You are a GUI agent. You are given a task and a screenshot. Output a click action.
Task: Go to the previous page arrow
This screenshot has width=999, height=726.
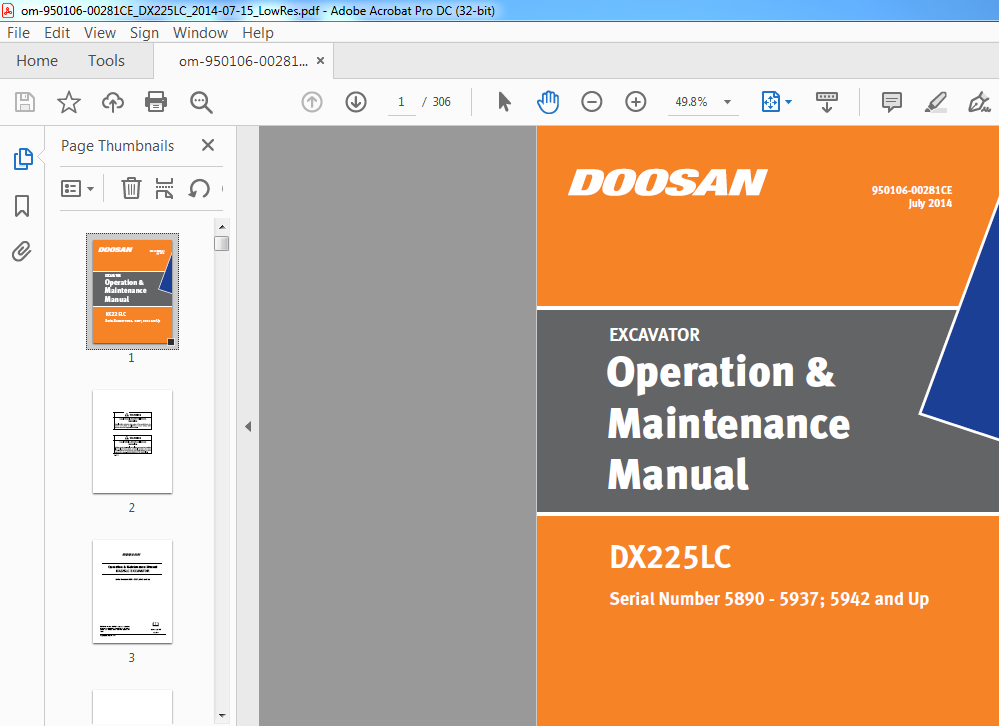[312, 102]
